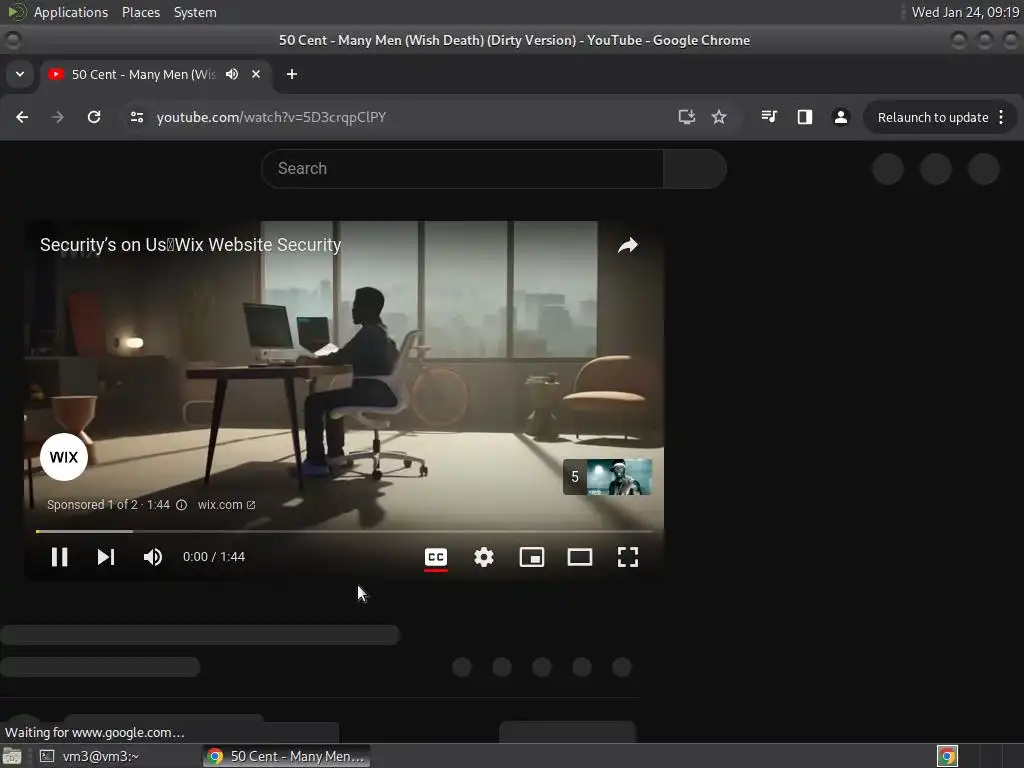This screenshot has height=768, width=1024.
Task: Select Chrome 50 Cent taskbar entry
Action: [286, 756]
